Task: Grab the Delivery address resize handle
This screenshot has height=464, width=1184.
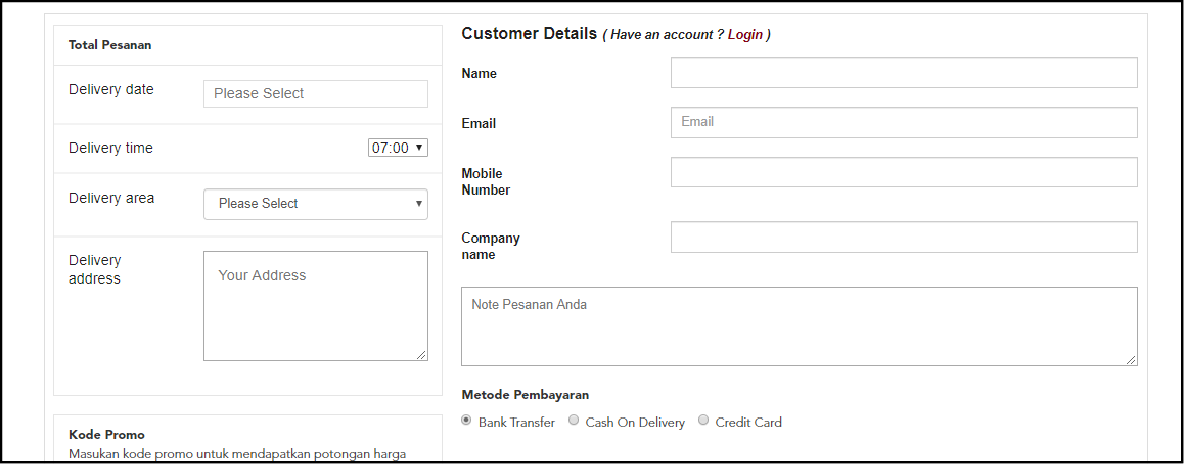Action: [x=422, y=355]
